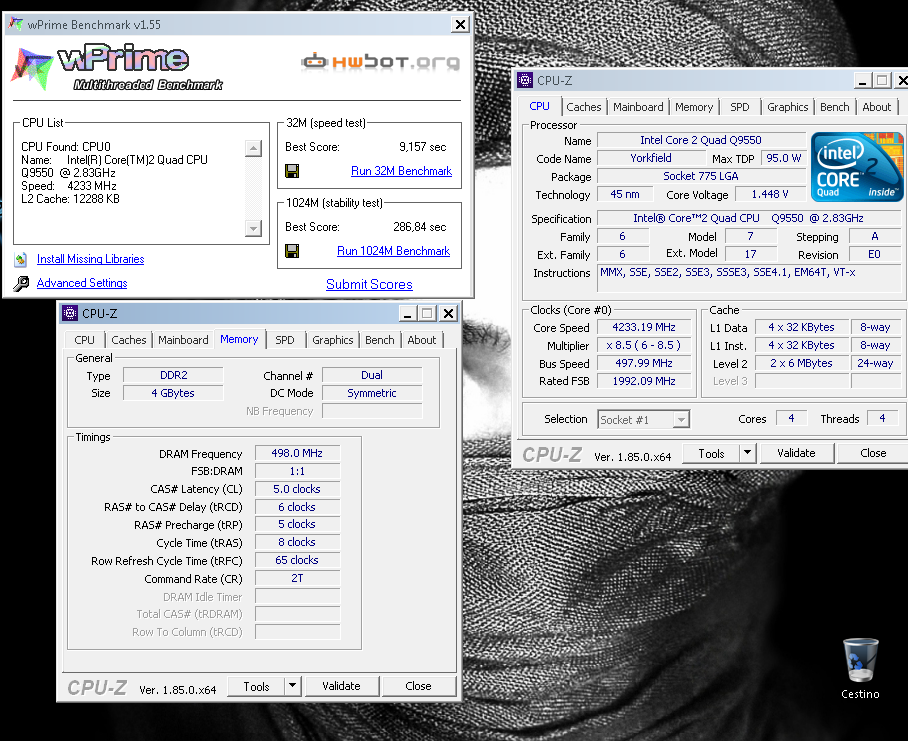Viewport: 908px width, 741px height.
Task: Click the CAS# Latency 5.0 clocks value
Action: tap(297, 489)
